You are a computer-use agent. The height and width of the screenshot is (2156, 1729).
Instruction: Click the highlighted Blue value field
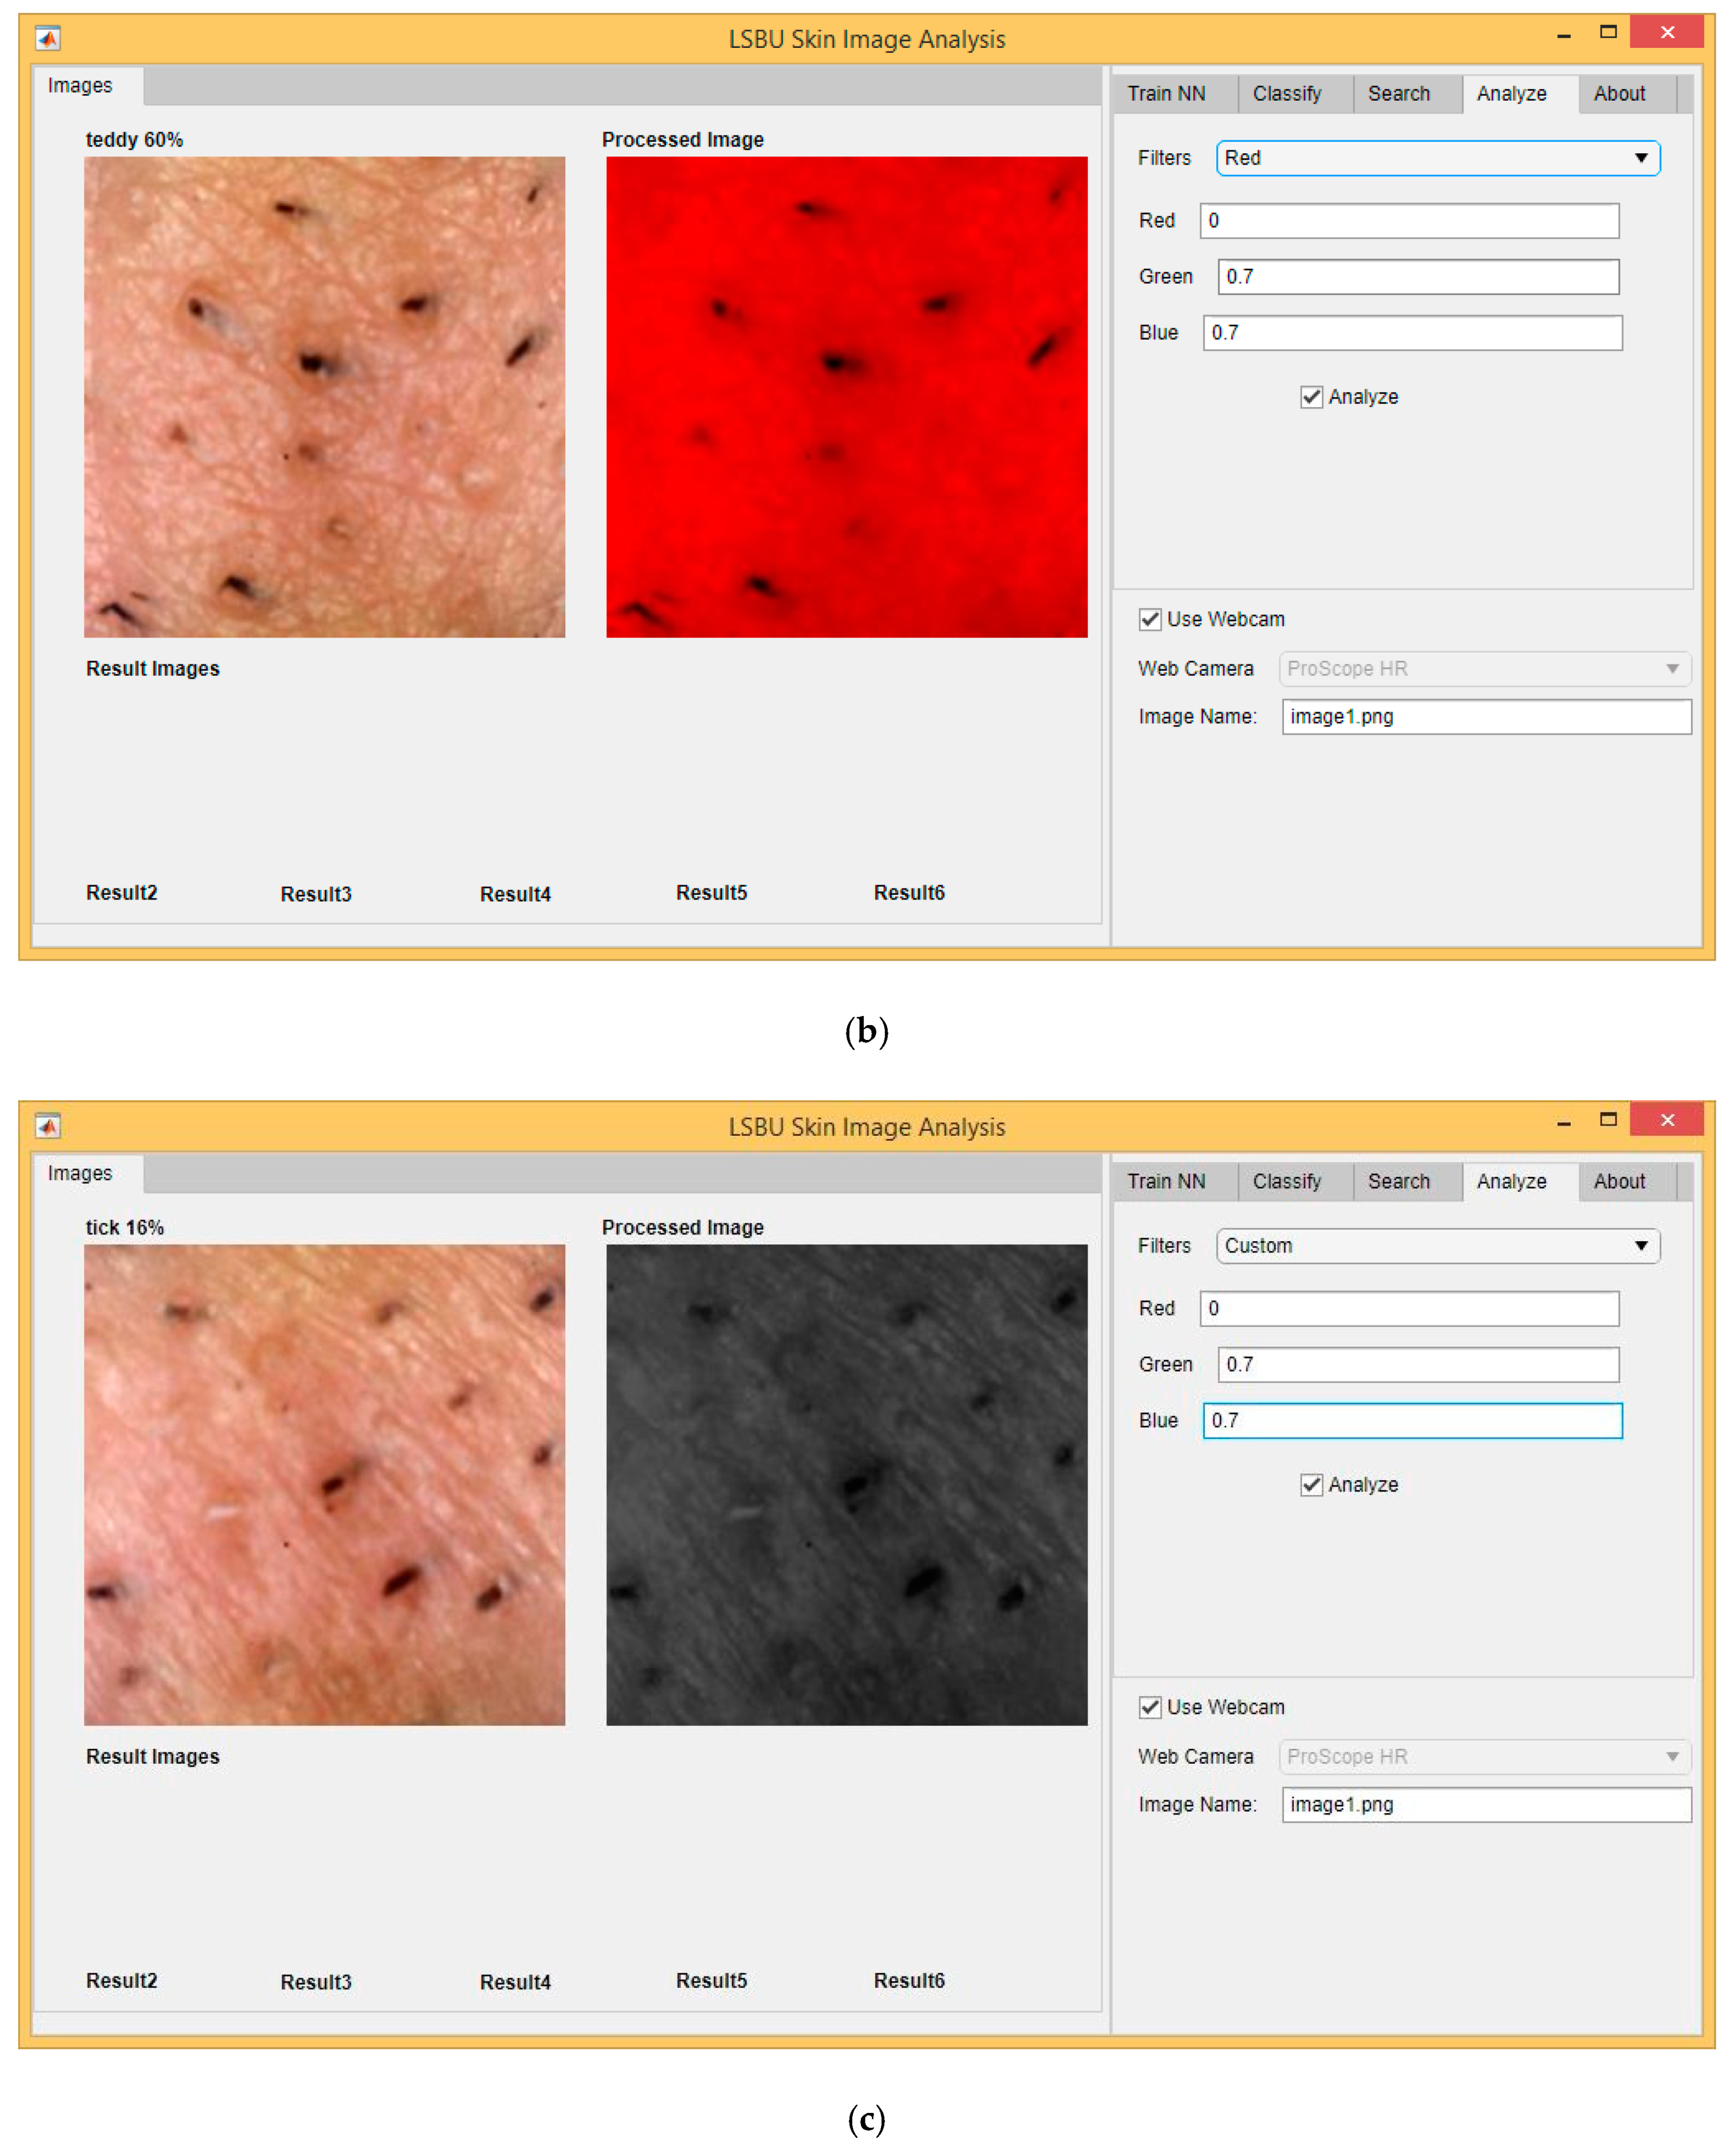(x=1412, y=1420)
